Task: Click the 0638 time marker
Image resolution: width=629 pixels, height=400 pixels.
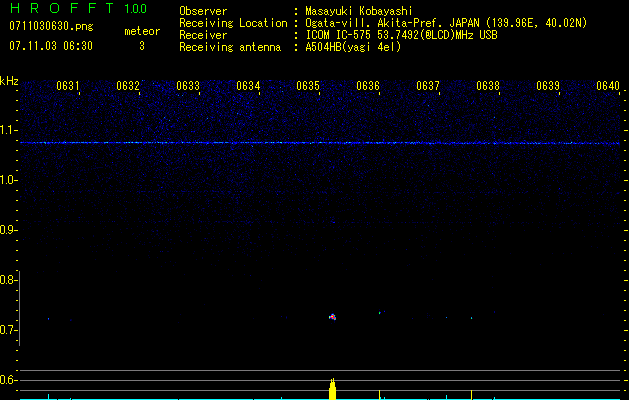Action: 488,86
